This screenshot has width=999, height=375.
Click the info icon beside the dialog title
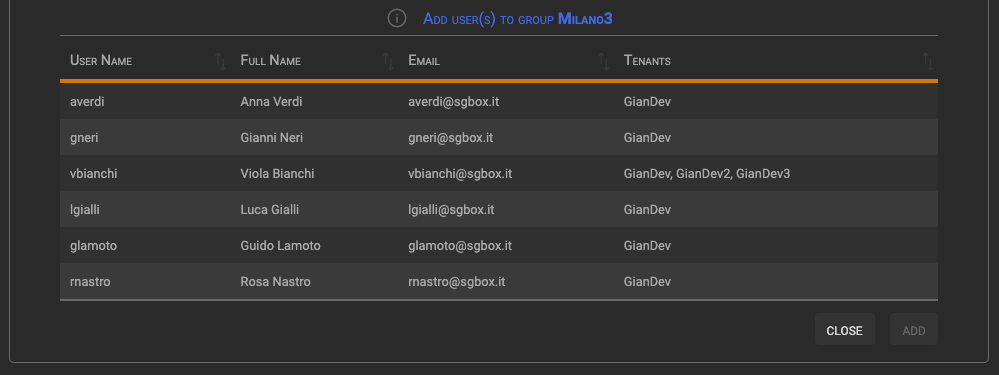[397, 18]
